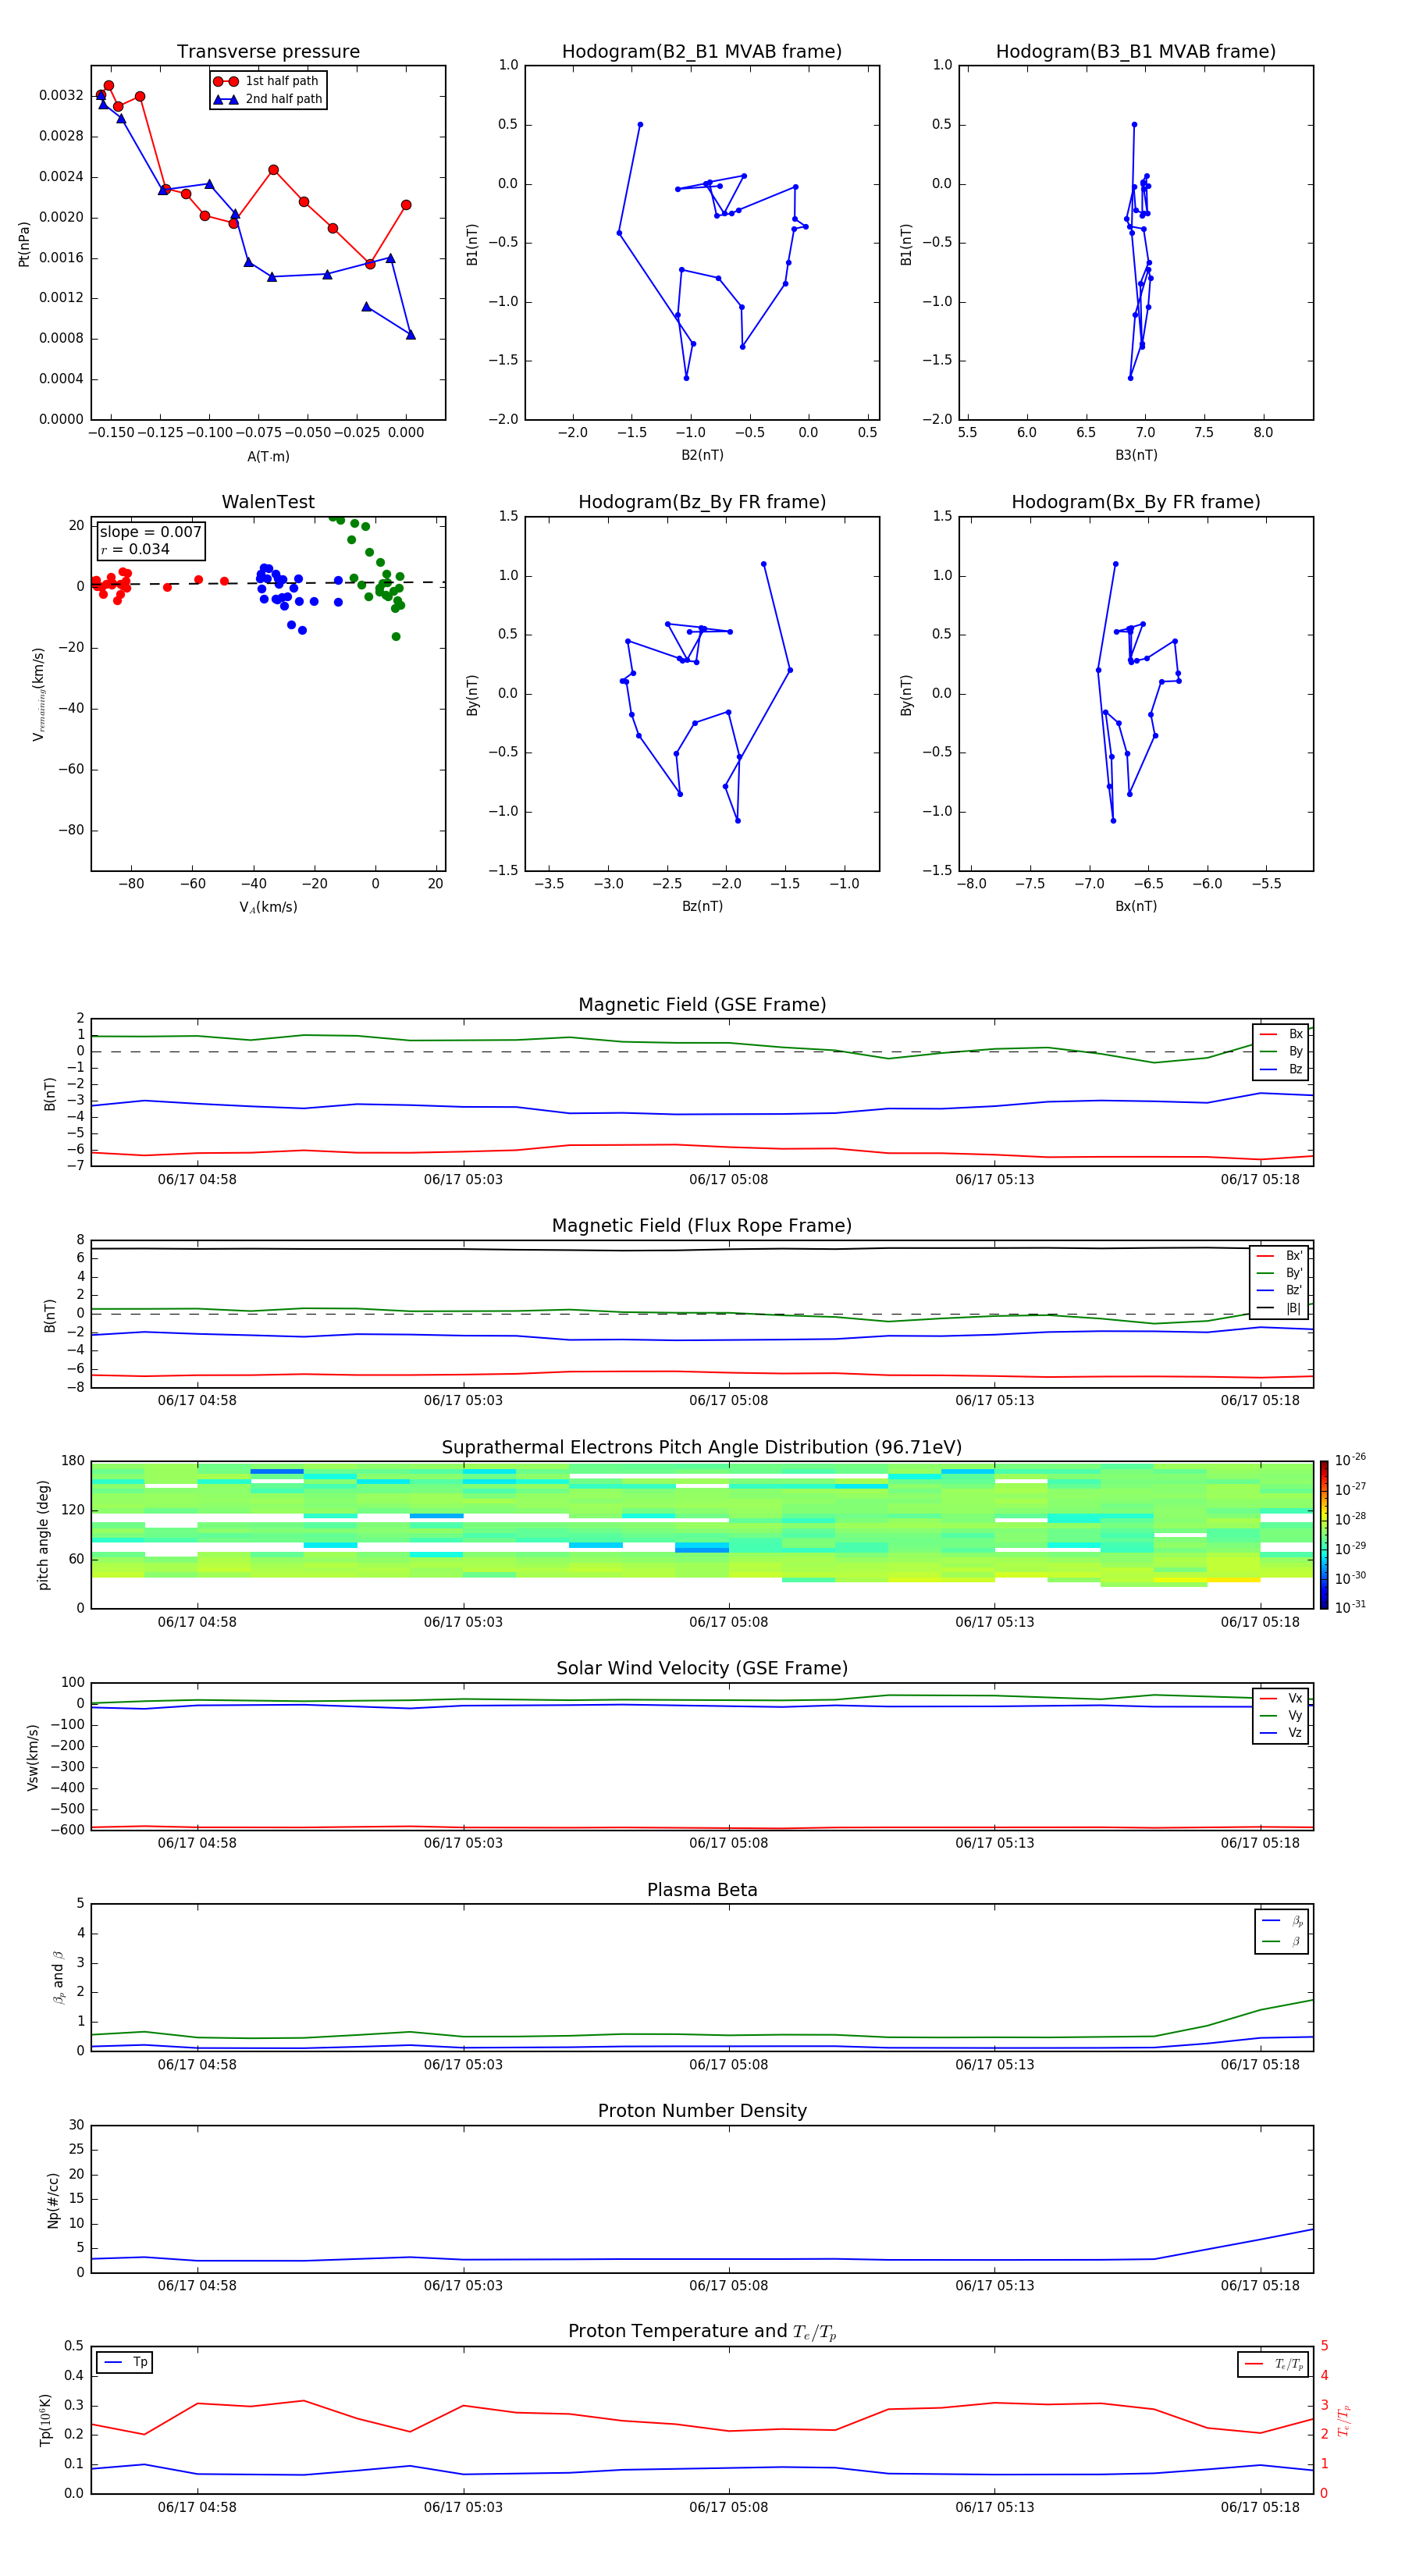Click the 'Np(#/cc)' y-axis label
Screen dimensions: 1405x2576
pos(53,2200)
